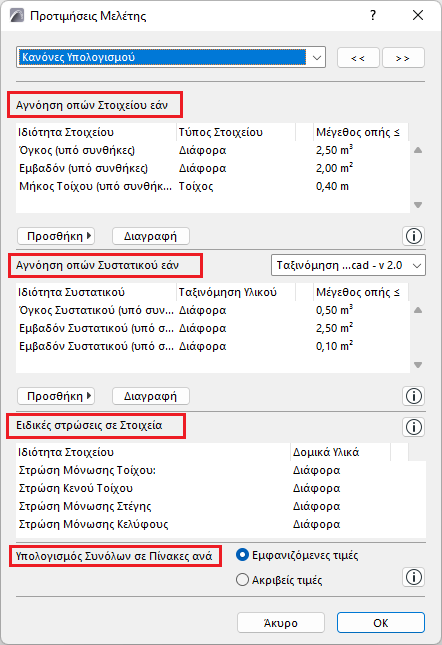This screenshot has width=442, height=645.
Task: Open Ταξινόμηση ...cad - v 2.0 dropdown
Action: click(348, 265)
